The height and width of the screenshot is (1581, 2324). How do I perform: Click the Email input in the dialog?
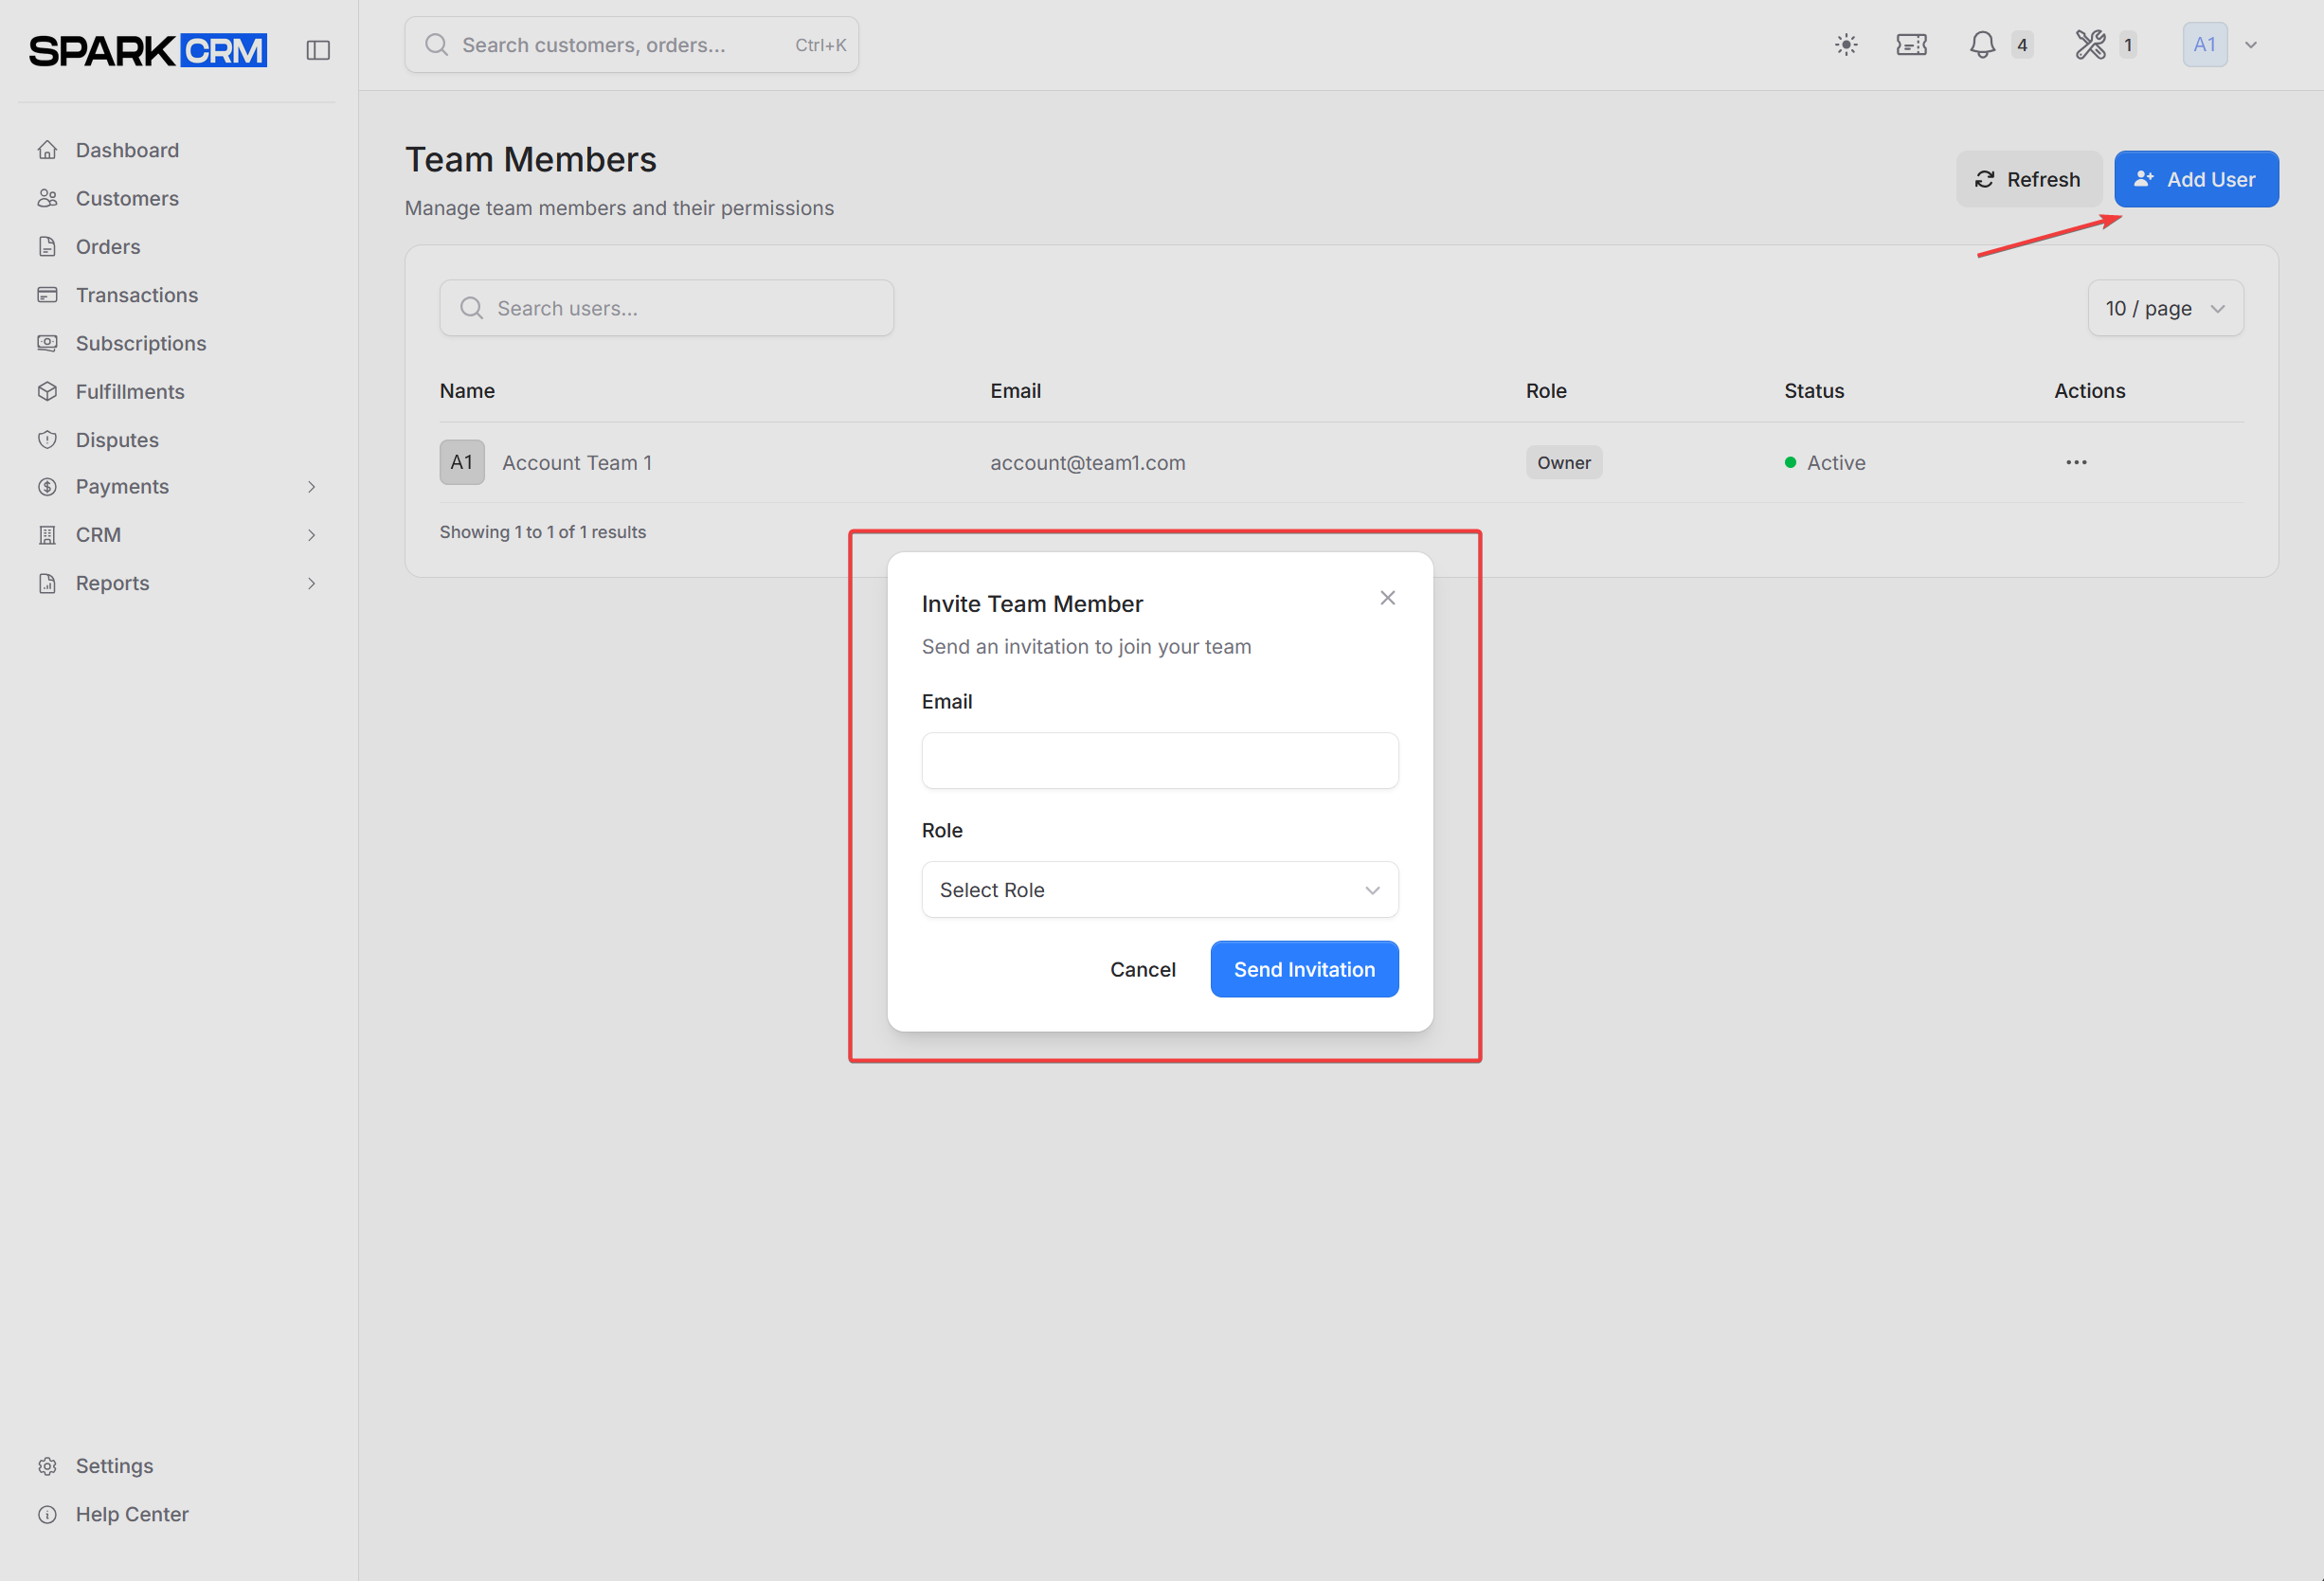[1160, 761]
